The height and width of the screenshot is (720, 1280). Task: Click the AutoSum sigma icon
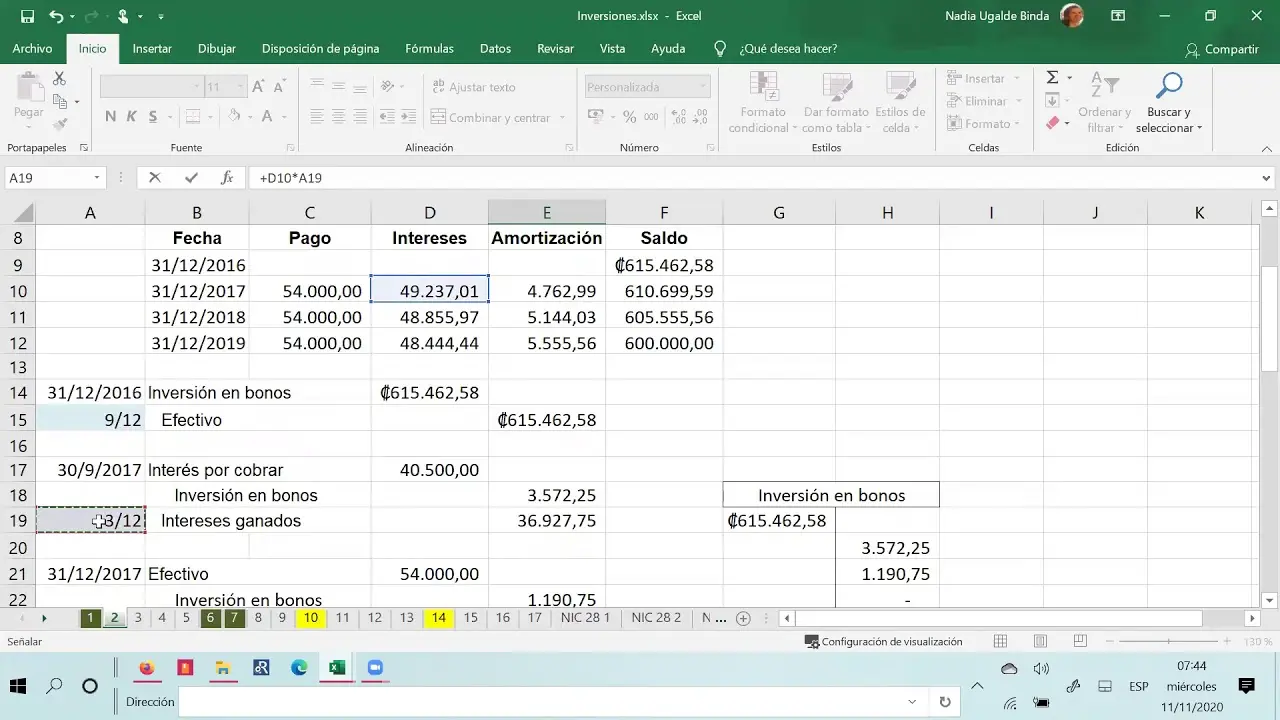tap(1052, 78)
